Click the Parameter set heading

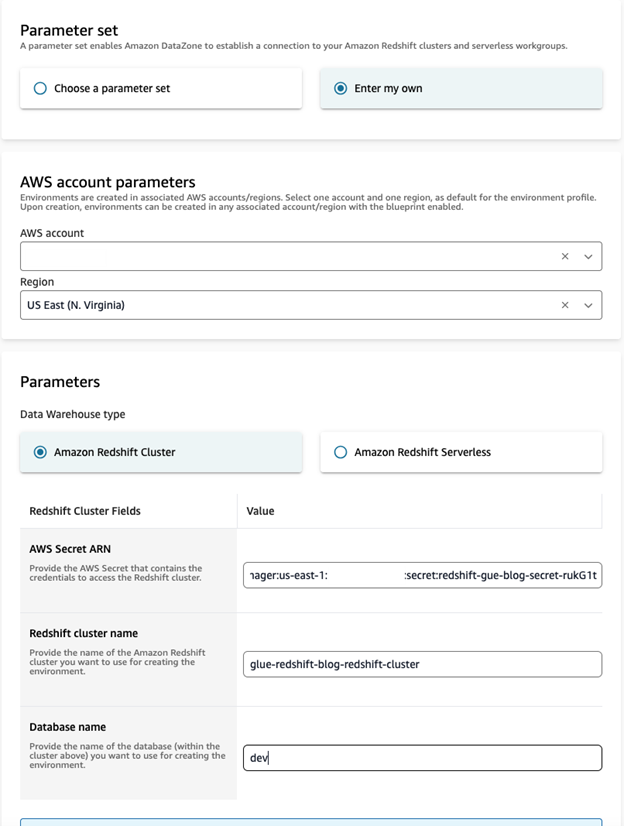(69, 31)
